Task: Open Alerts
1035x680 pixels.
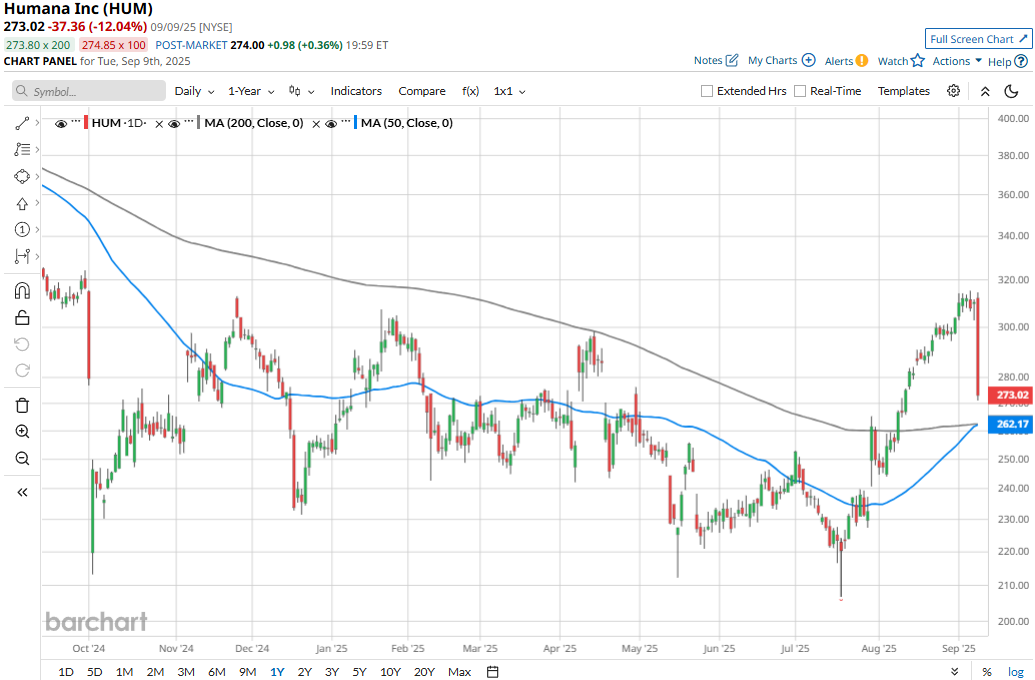Action: pyautogui.click(x=846, y=61)
